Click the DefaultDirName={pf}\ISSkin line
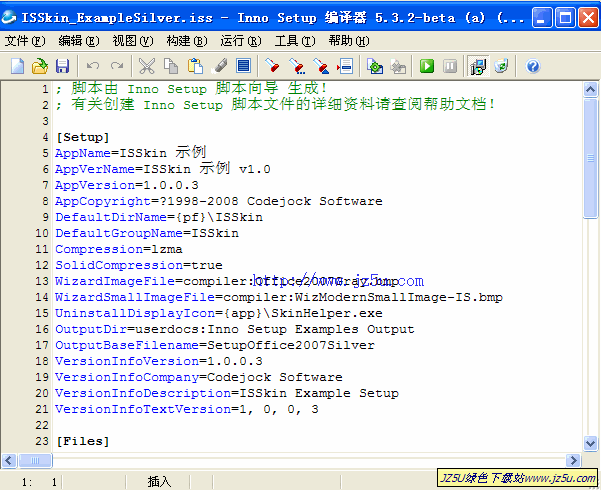This screenshot has width=601, height=490. pos(159,217)
